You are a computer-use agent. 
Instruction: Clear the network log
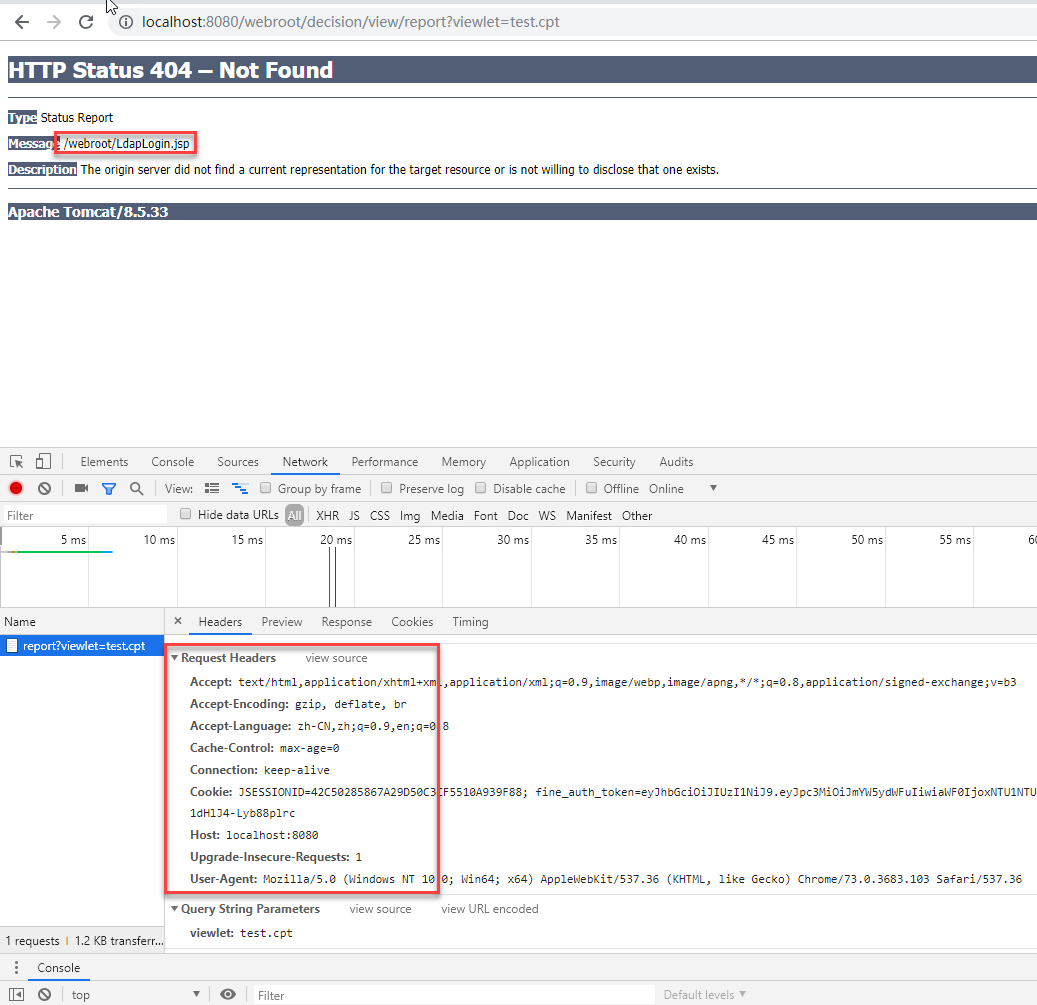pos(44,489)
